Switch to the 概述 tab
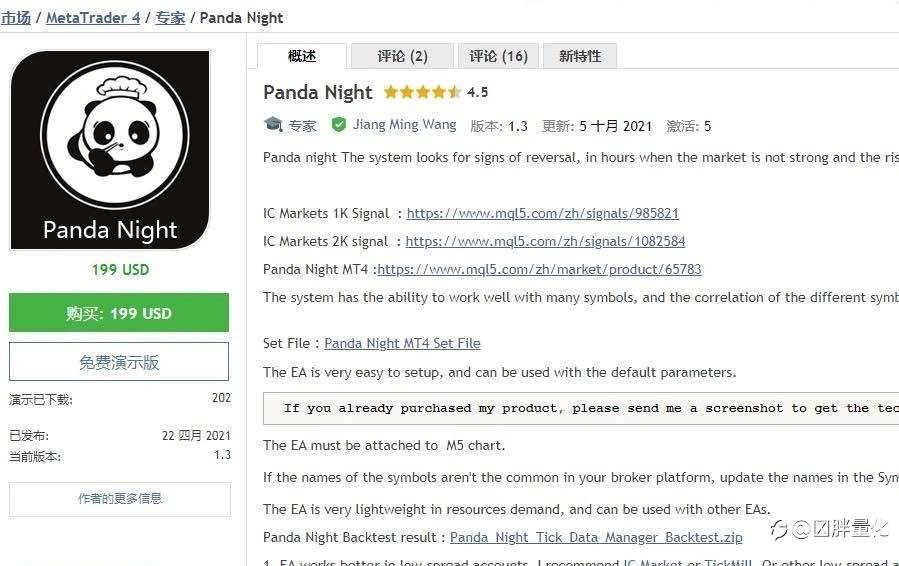Image resolution: width=899 pixels, height=566 pixels. click(x=301, y=56)
